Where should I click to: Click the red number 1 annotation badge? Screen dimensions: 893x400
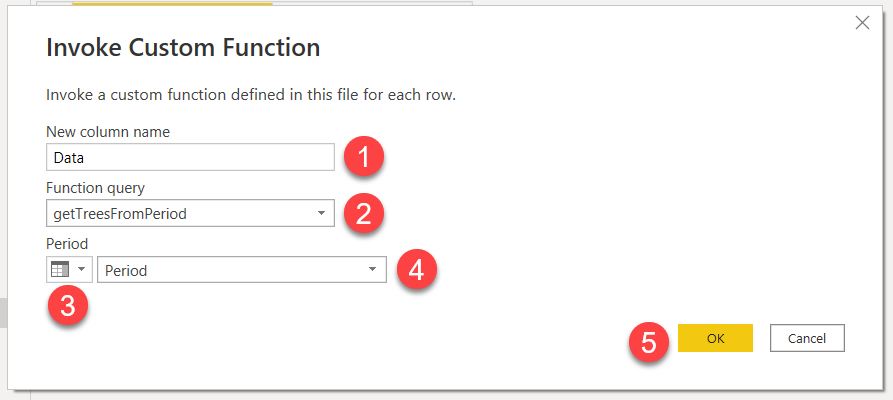click(x=365, y=157)
